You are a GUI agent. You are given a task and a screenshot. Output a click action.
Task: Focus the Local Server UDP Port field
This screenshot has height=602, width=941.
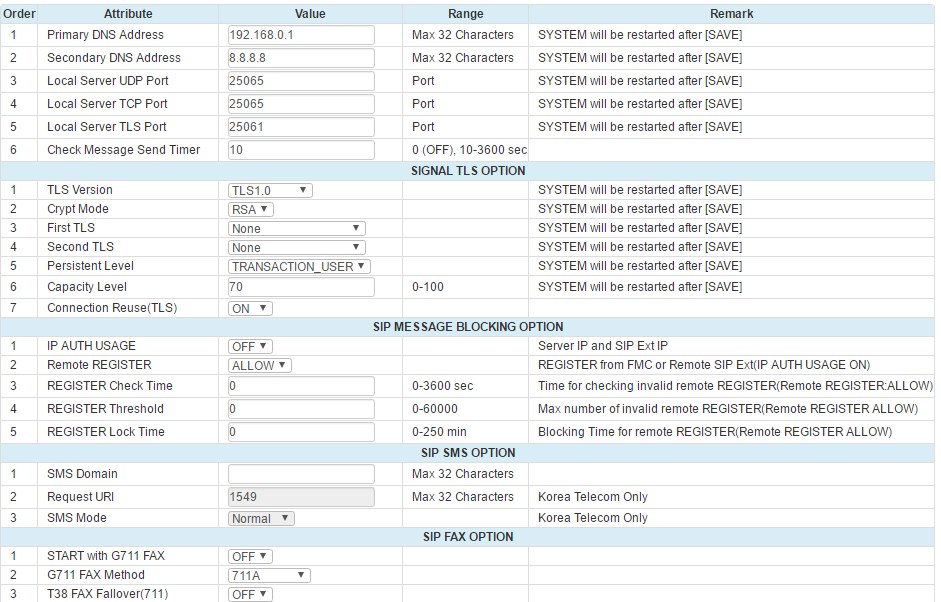point(301,81)
